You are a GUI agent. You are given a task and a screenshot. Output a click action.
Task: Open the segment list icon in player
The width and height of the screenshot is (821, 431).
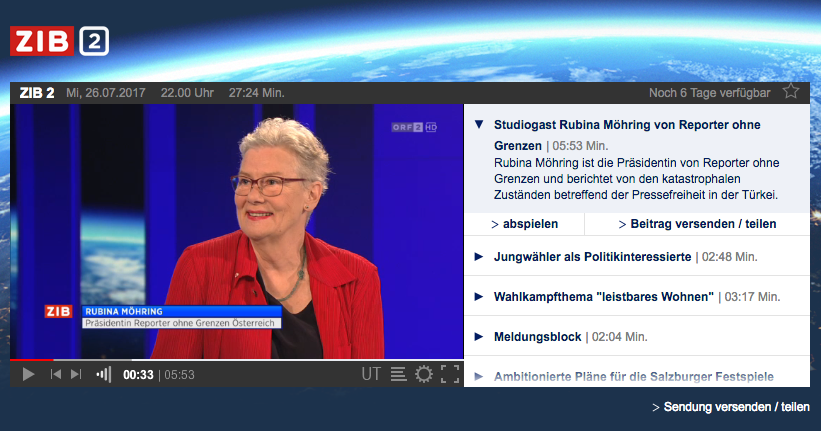click(x=398, y=374)
